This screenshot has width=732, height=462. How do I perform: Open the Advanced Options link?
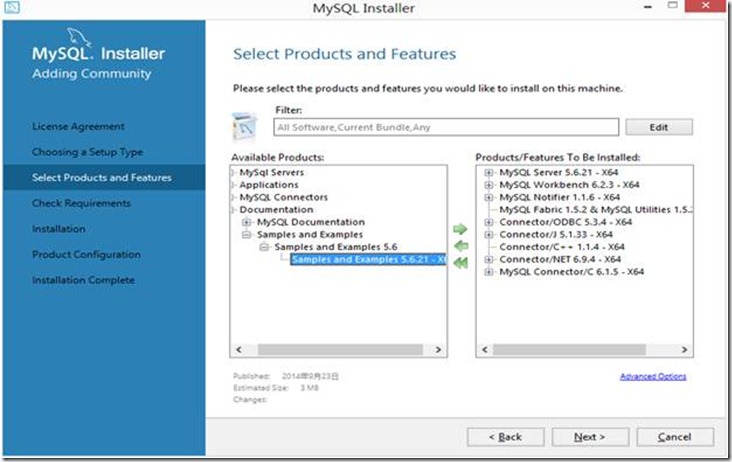click(653, 377)
